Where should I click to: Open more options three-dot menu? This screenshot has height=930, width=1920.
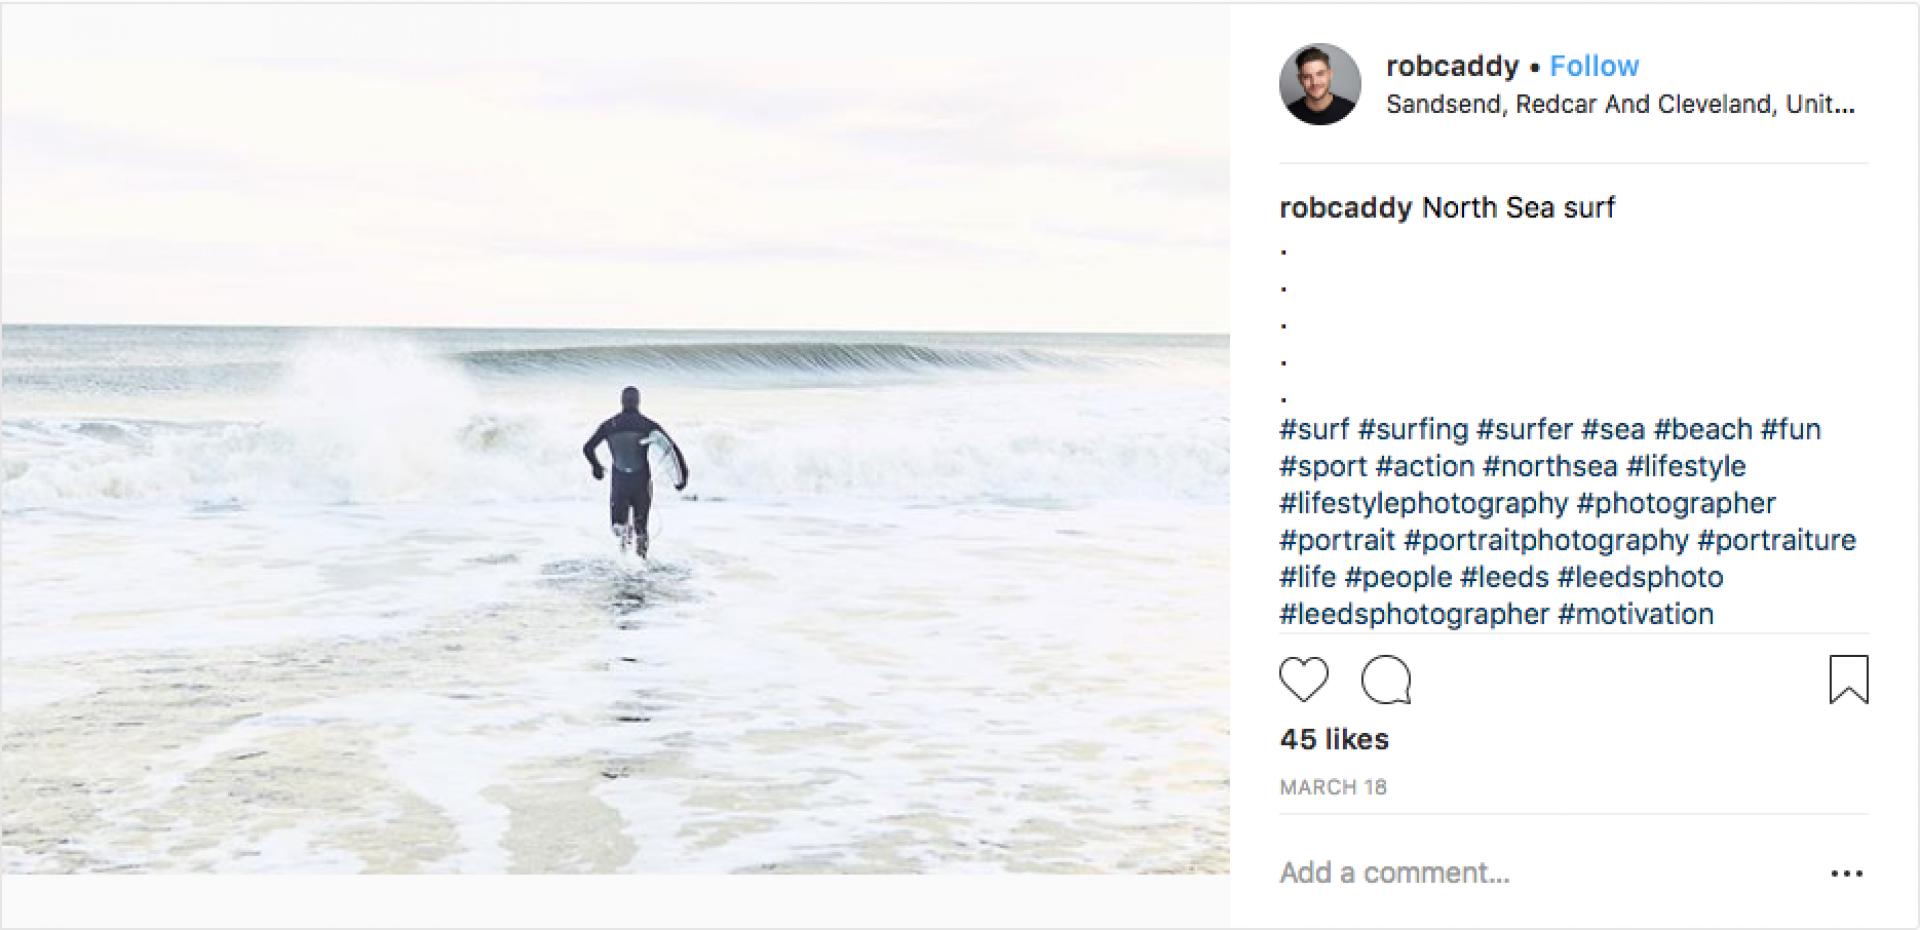[x=1846, y=874]
